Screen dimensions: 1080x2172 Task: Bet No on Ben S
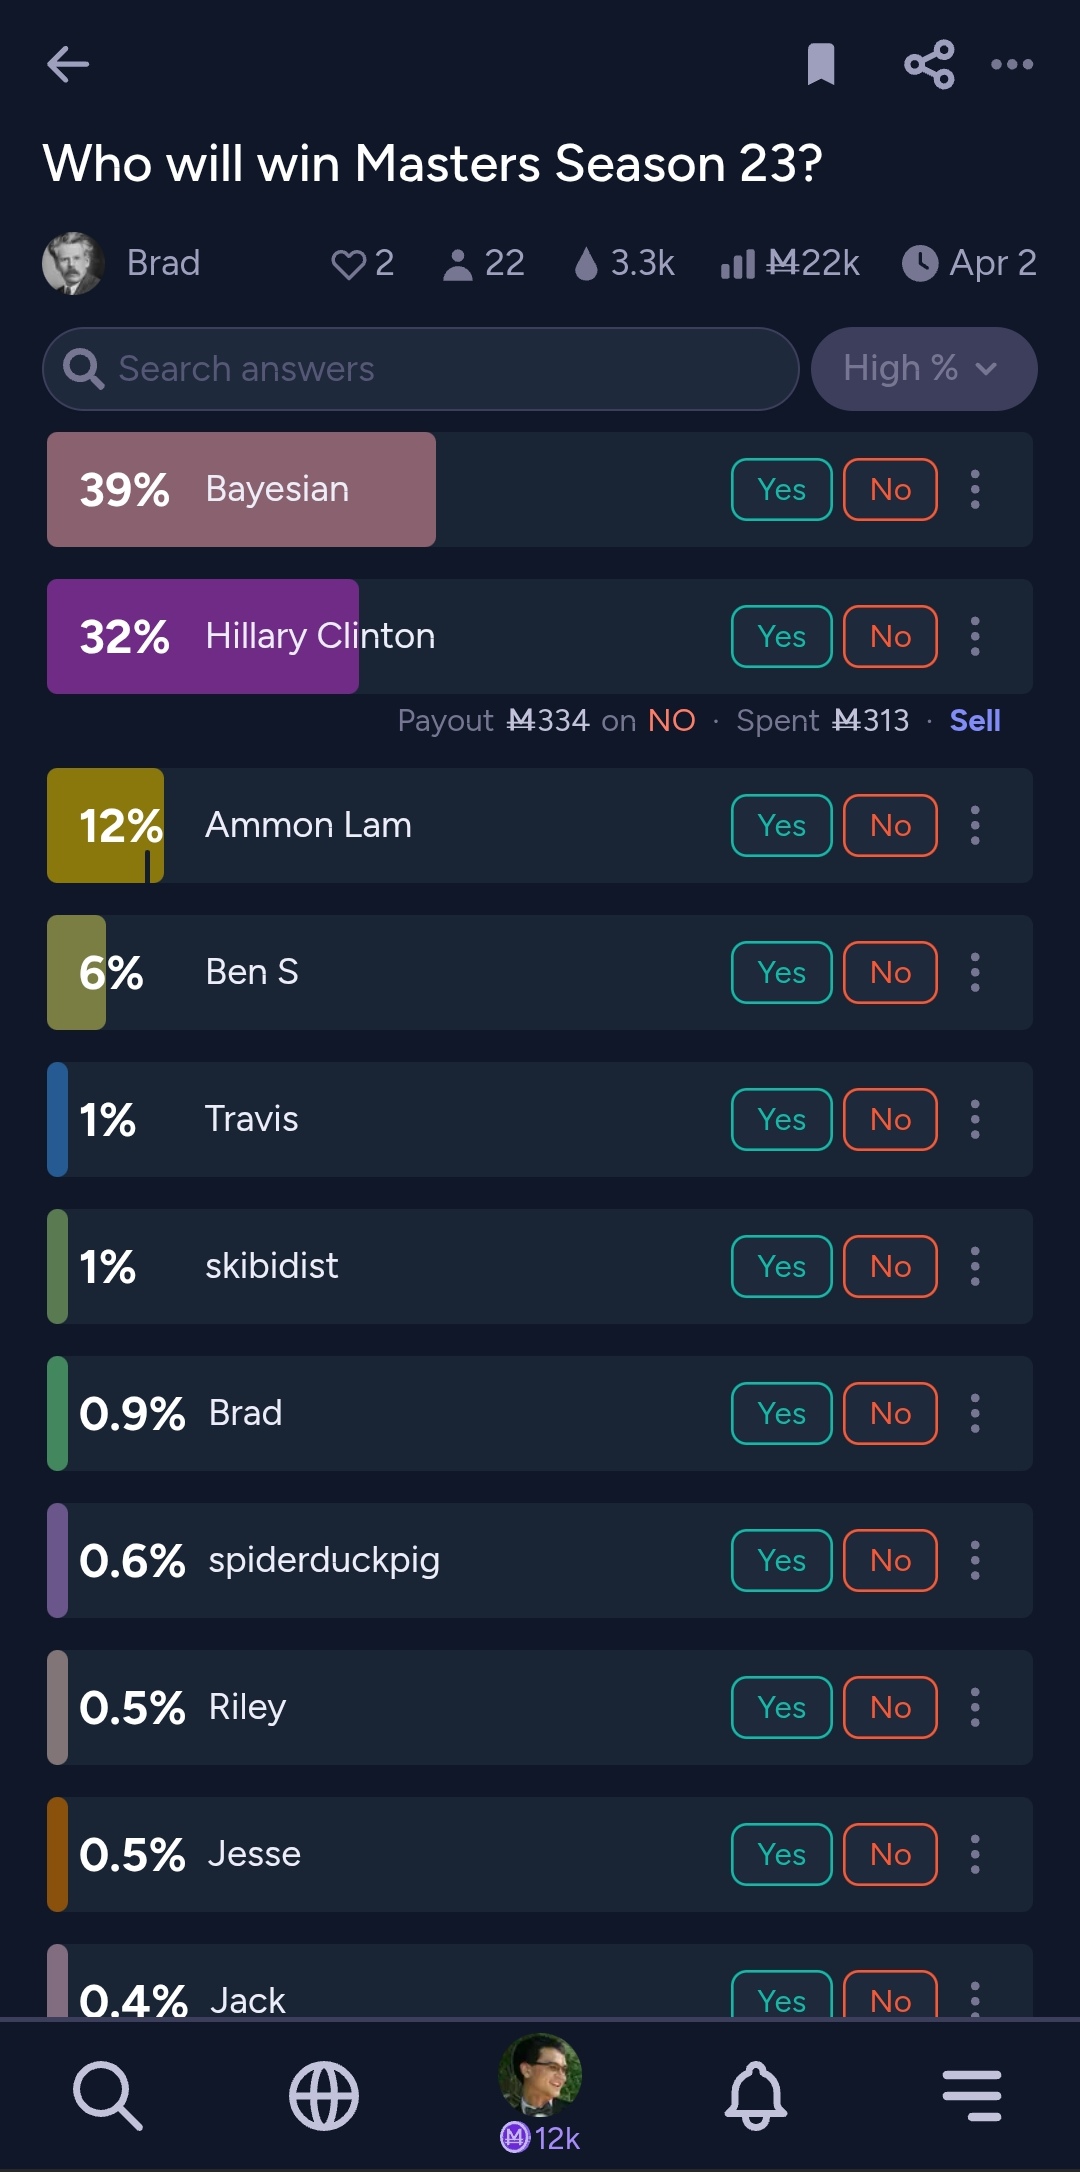tap(890, 973)
